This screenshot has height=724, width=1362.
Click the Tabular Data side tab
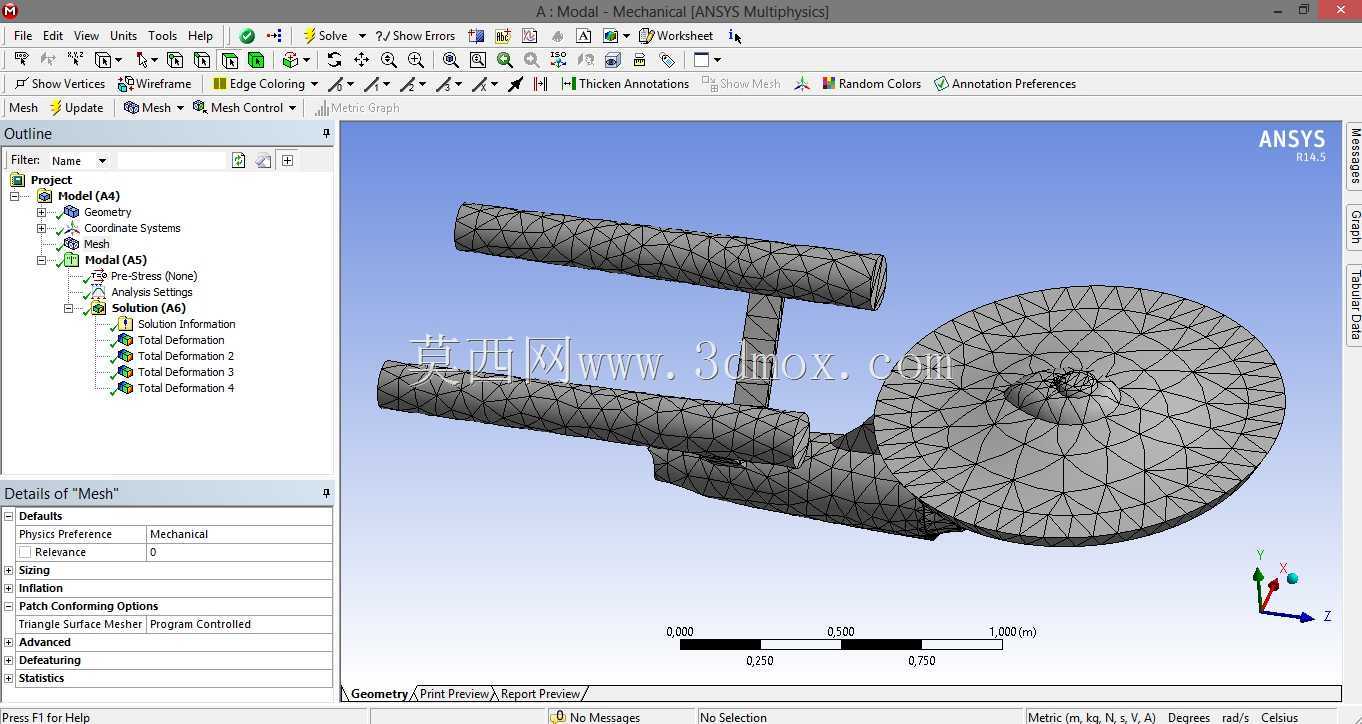point(1355,305)
